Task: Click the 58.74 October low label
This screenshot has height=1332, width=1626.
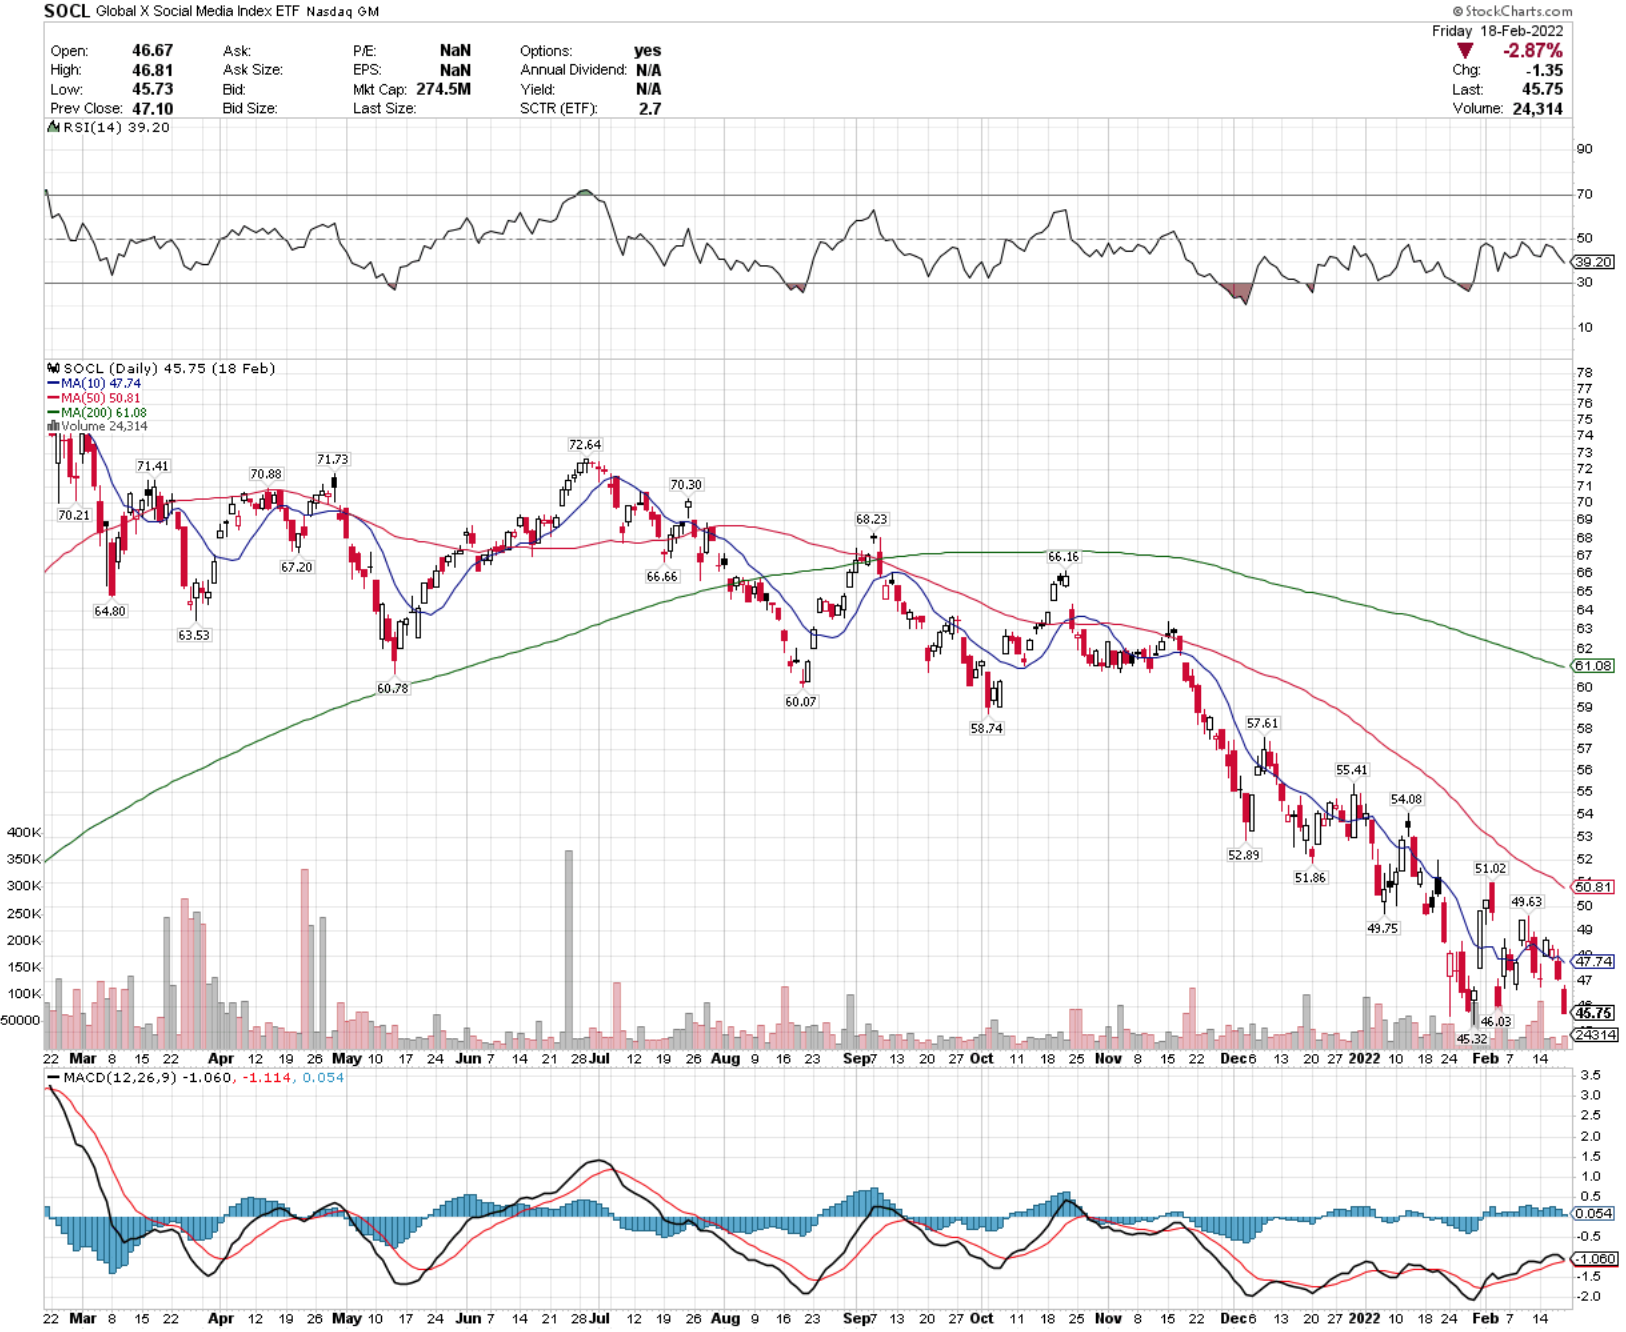Action: (x=986, y=728)
